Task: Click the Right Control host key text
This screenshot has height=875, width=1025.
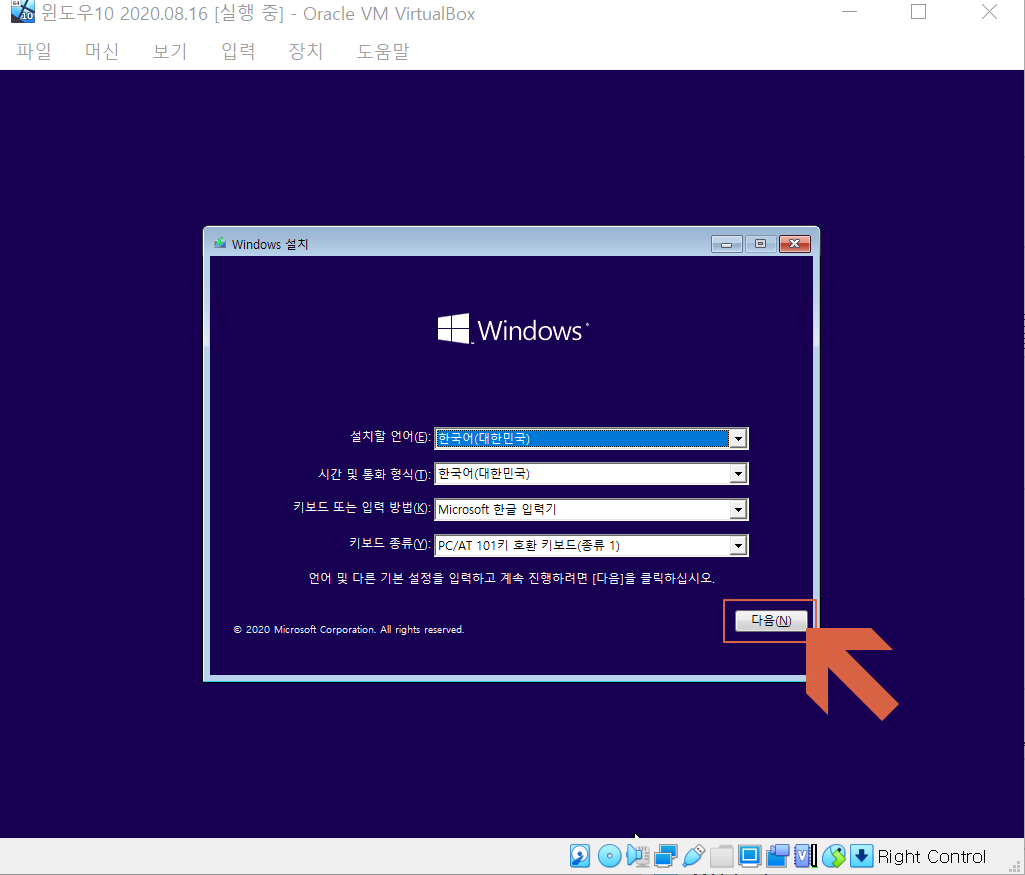Action: 932,856
